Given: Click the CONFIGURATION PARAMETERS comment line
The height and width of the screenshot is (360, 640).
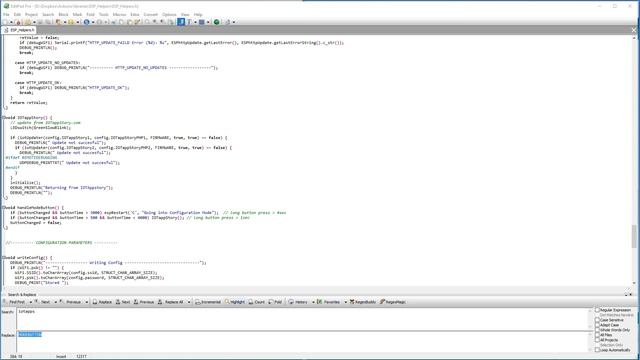Looking at the screenshot, I should coord(62,243).
